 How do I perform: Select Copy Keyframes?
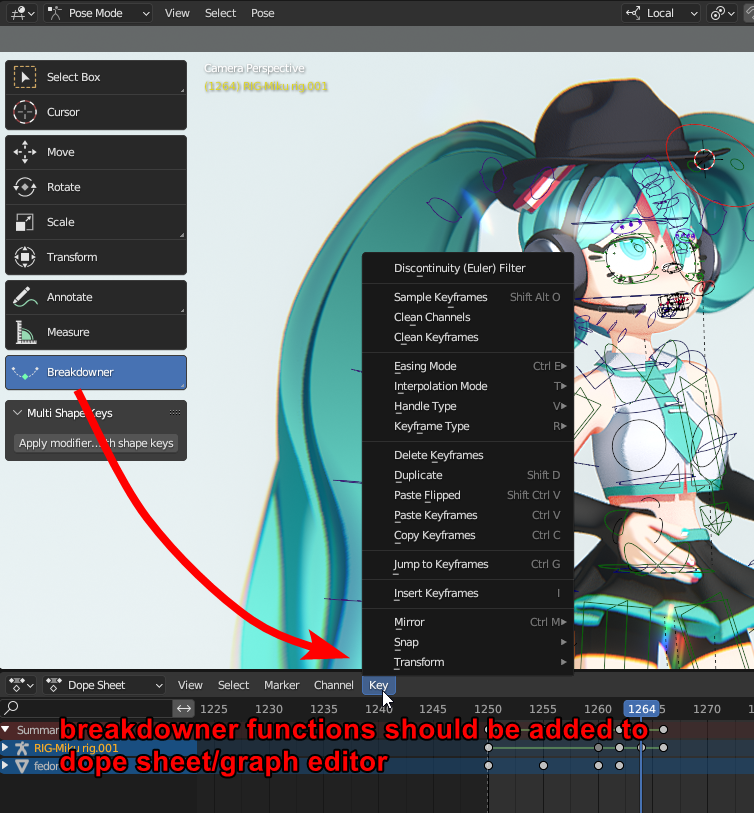(468, 535)
